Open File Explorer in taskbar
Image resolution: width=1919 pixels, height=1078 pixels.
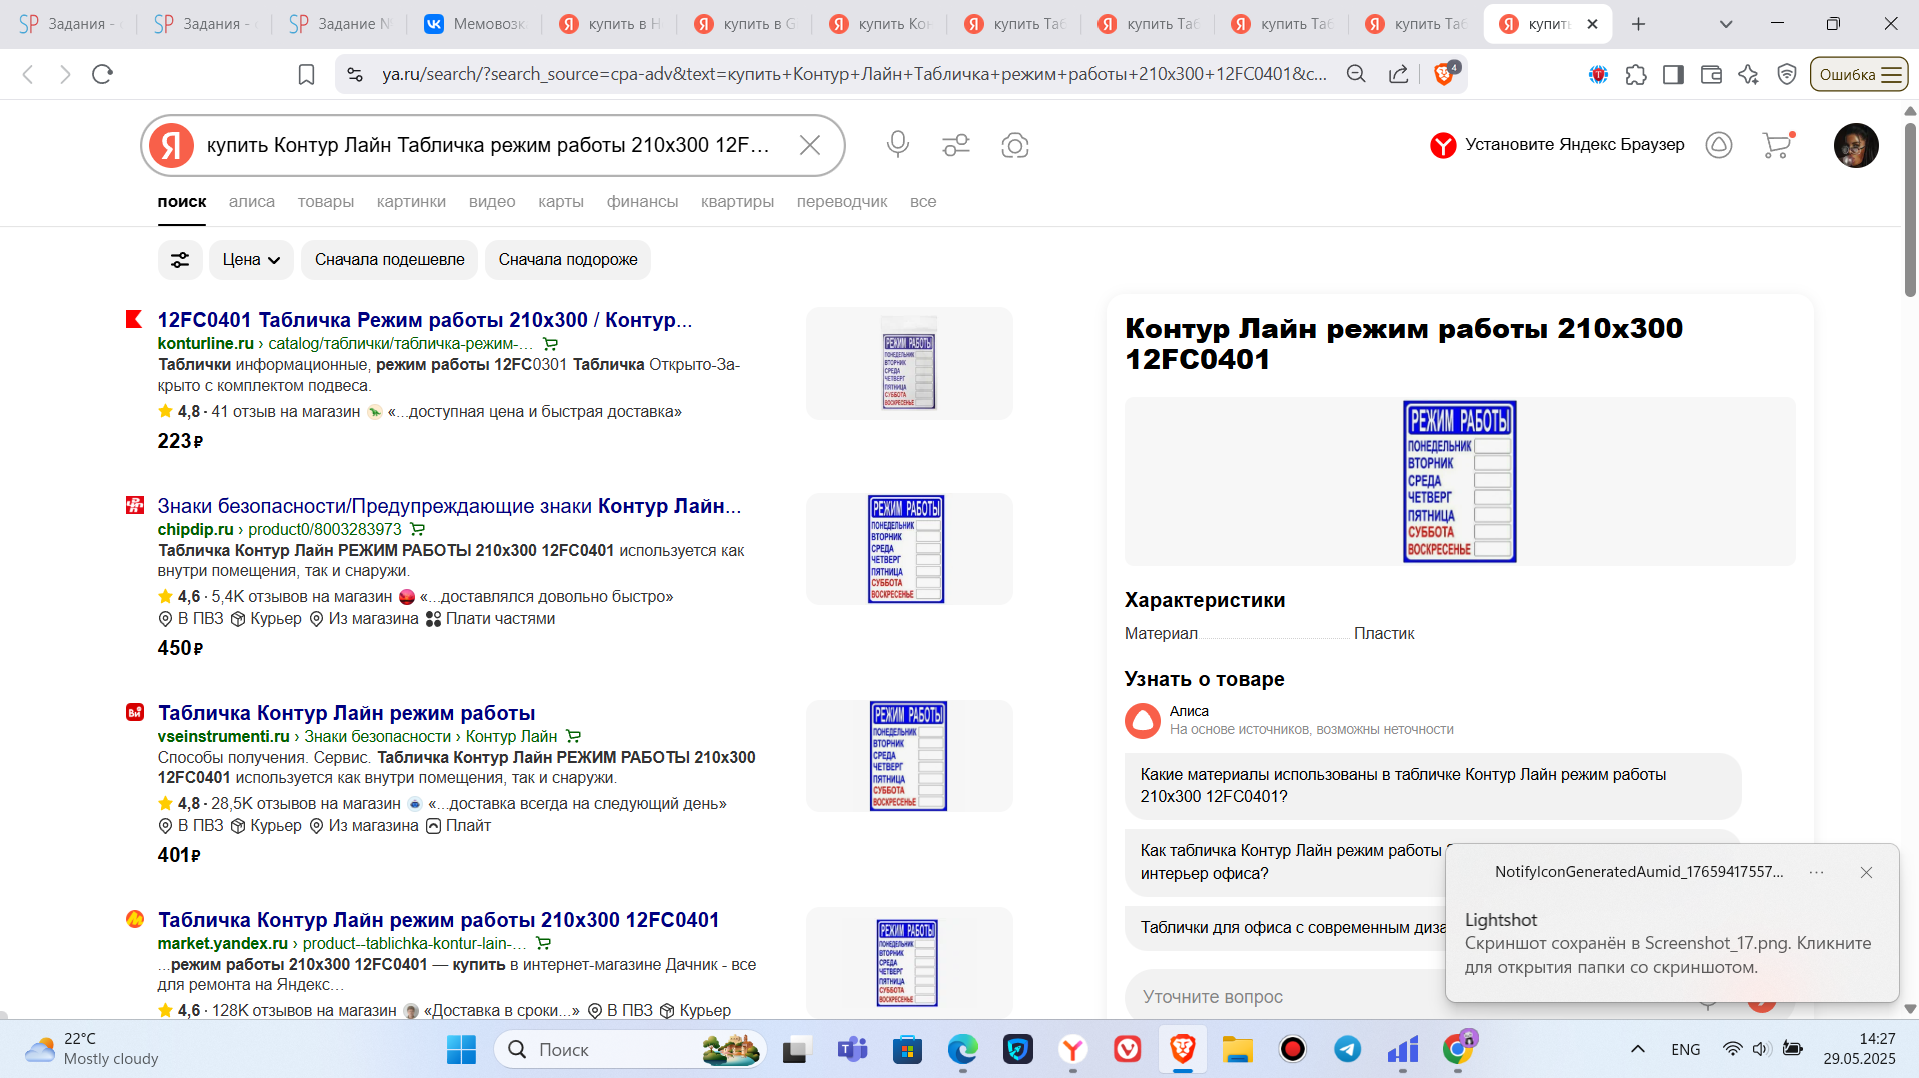pyautogui.click(x=1237, y=1049)
